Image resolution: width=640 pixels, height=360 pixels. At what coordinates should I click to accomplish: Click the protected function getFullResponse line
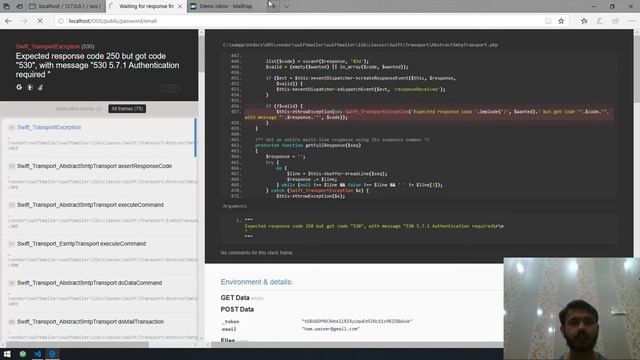308,145
